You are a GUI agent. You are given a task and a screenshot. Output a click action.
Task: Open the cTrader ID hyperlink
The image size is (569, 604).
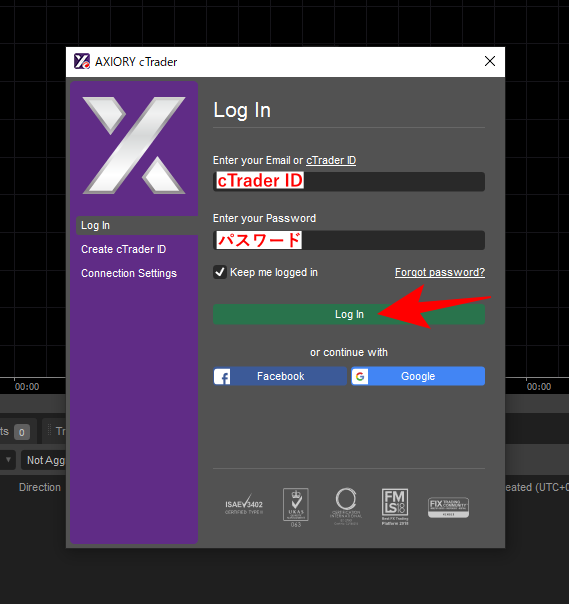331,160
